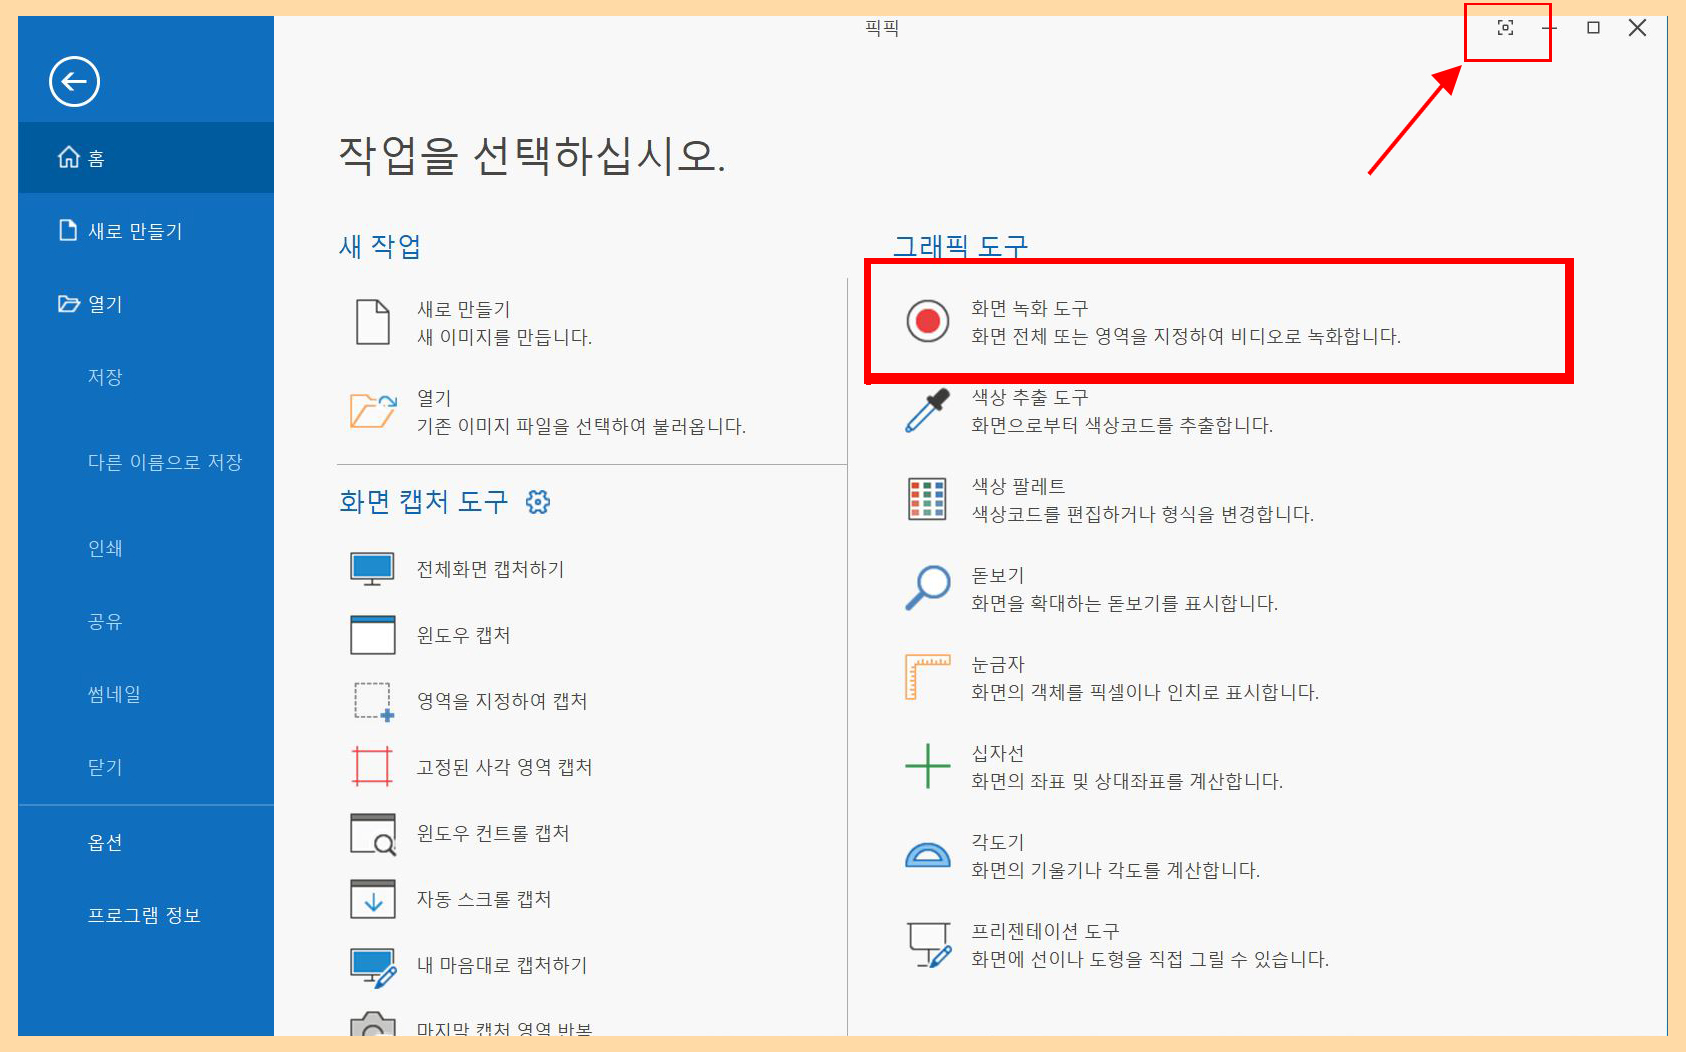Viewport: 1686px width, 1052px height.
Task: Open 프로그램 정보 in the sidebar
Action: pyautogui.click(x=146, y=915)
